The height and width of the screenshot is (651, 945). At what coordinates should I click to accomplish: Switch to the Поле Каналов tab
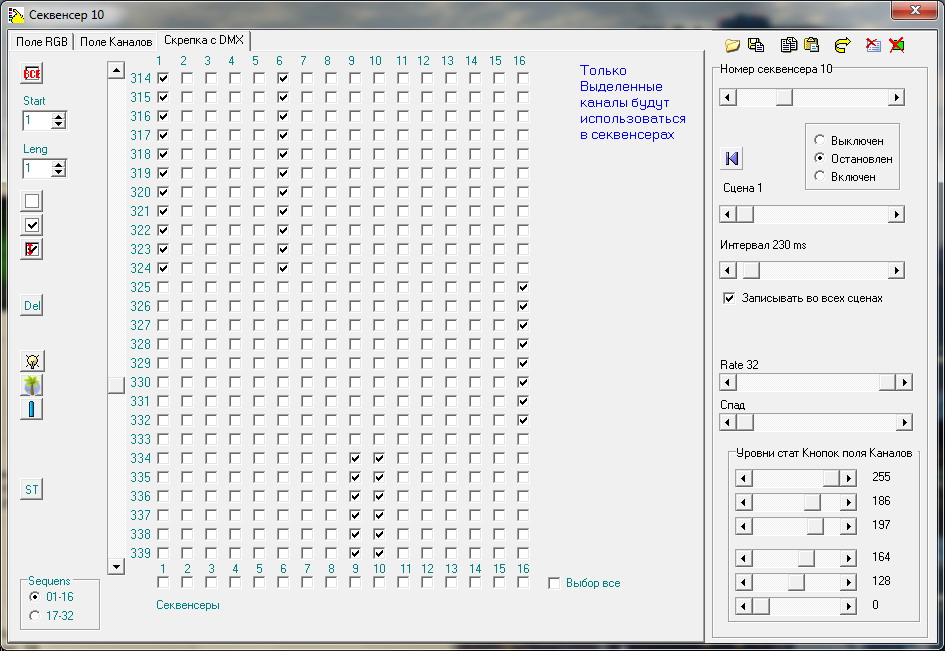[x=116, y=42]
